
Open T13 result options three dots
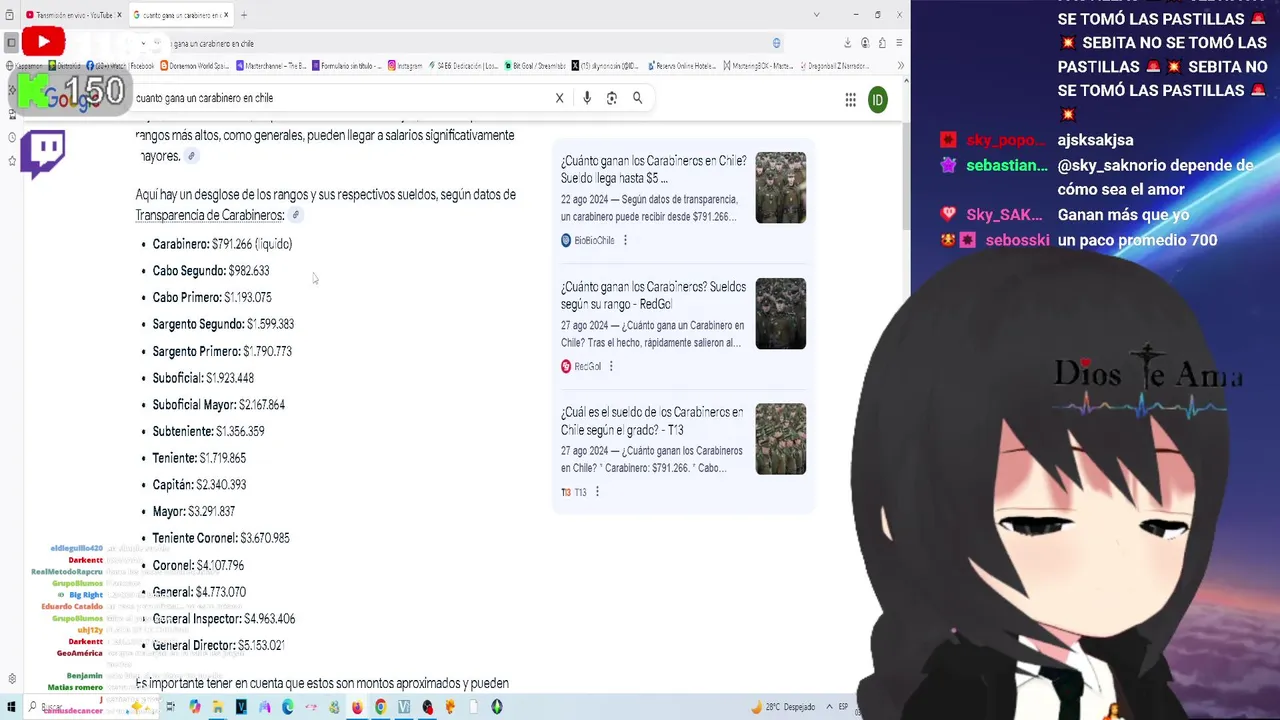coord(597,491)
